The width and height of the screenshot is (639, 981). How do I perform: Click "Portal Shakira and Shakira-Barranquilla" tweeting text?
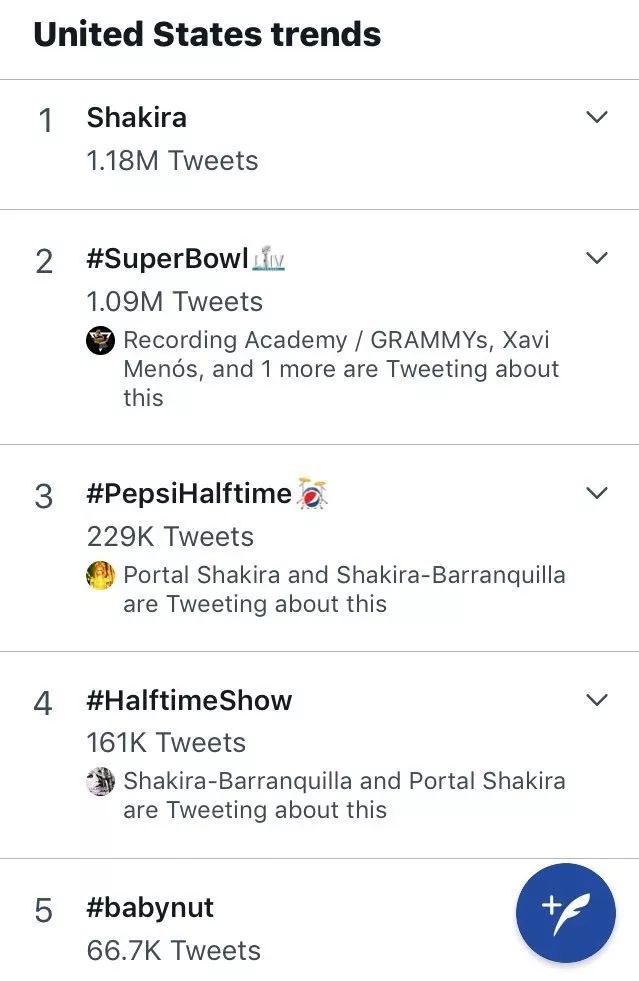[344, 576]
